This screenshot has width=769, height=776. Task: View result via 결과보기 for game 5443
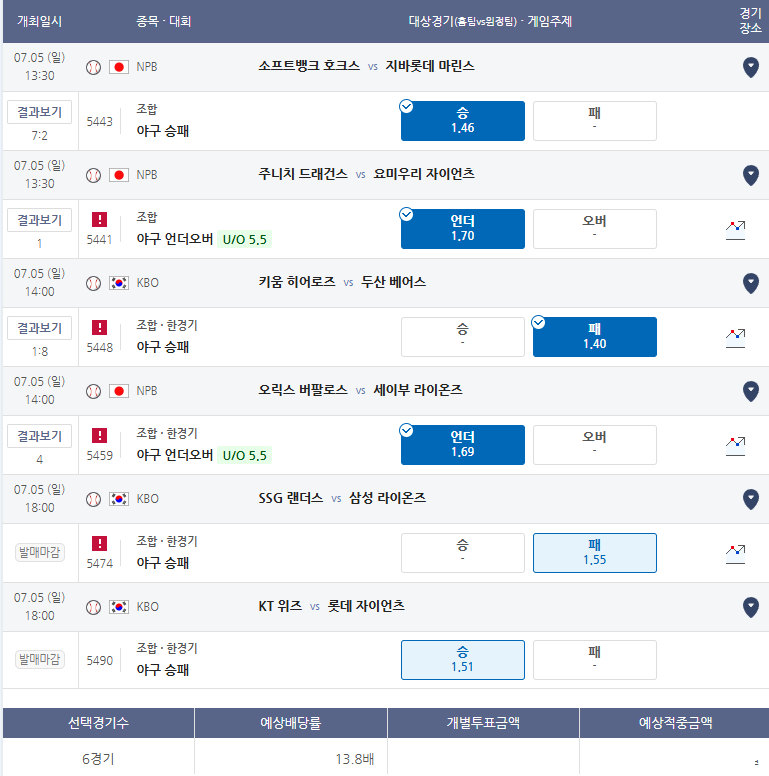pyautogui.click(x=40, y=112)
